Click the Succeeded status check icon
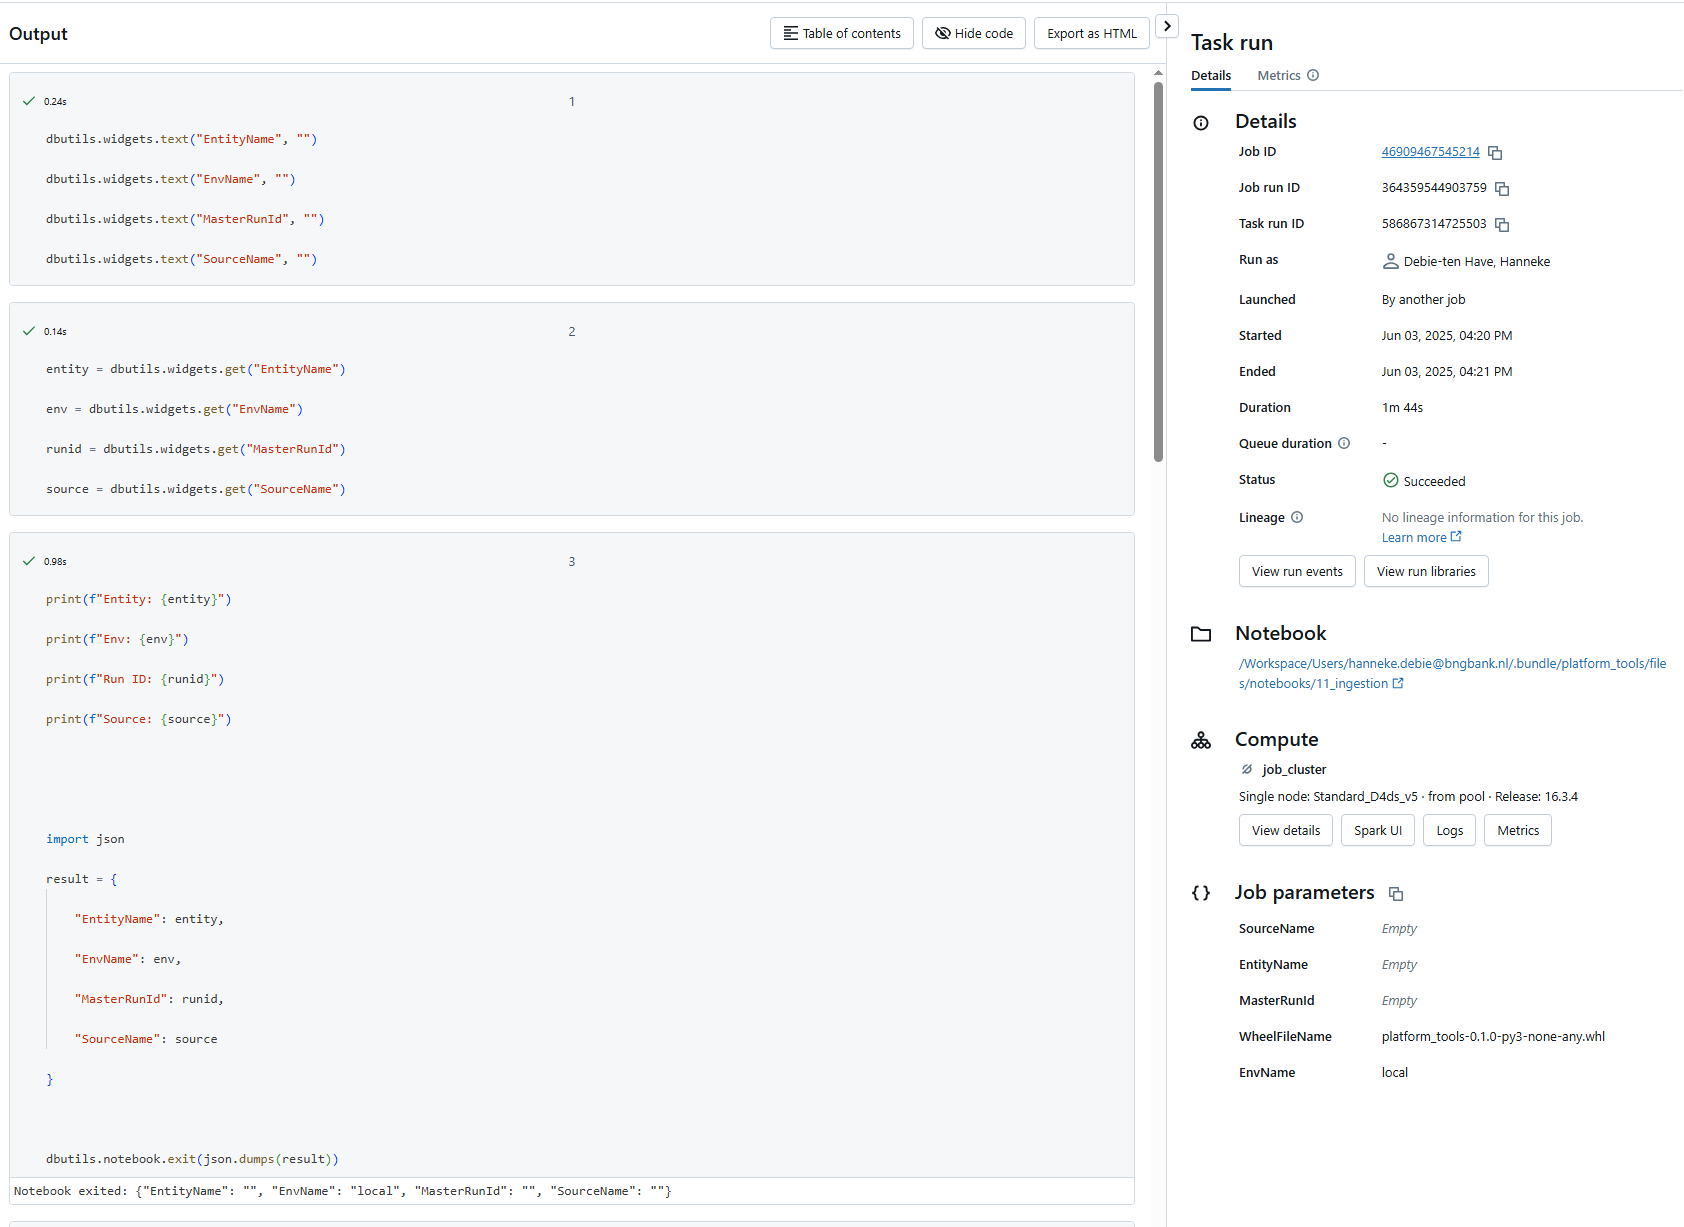Screen dimensions: 1684x1227 pos(1390,480)
